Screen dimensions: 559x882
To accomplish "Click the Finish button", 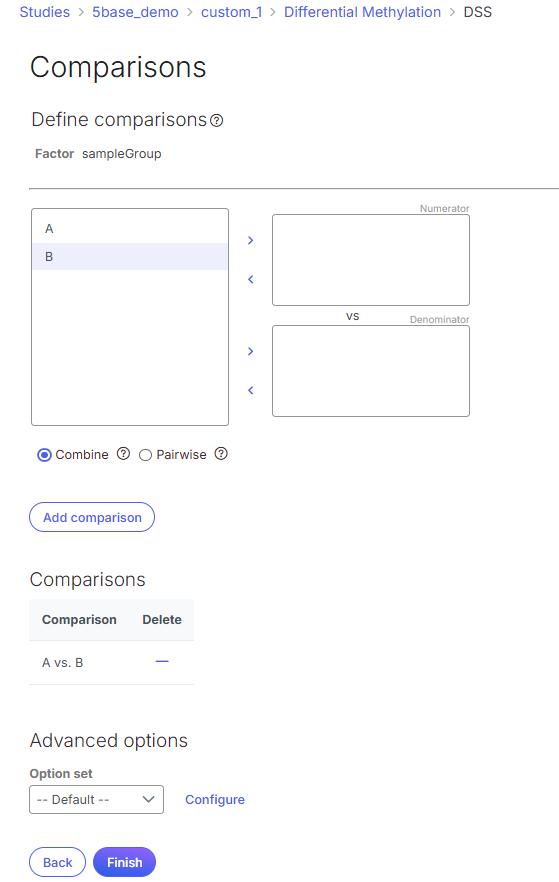I will pyautogui.click(x=124, y=862).
